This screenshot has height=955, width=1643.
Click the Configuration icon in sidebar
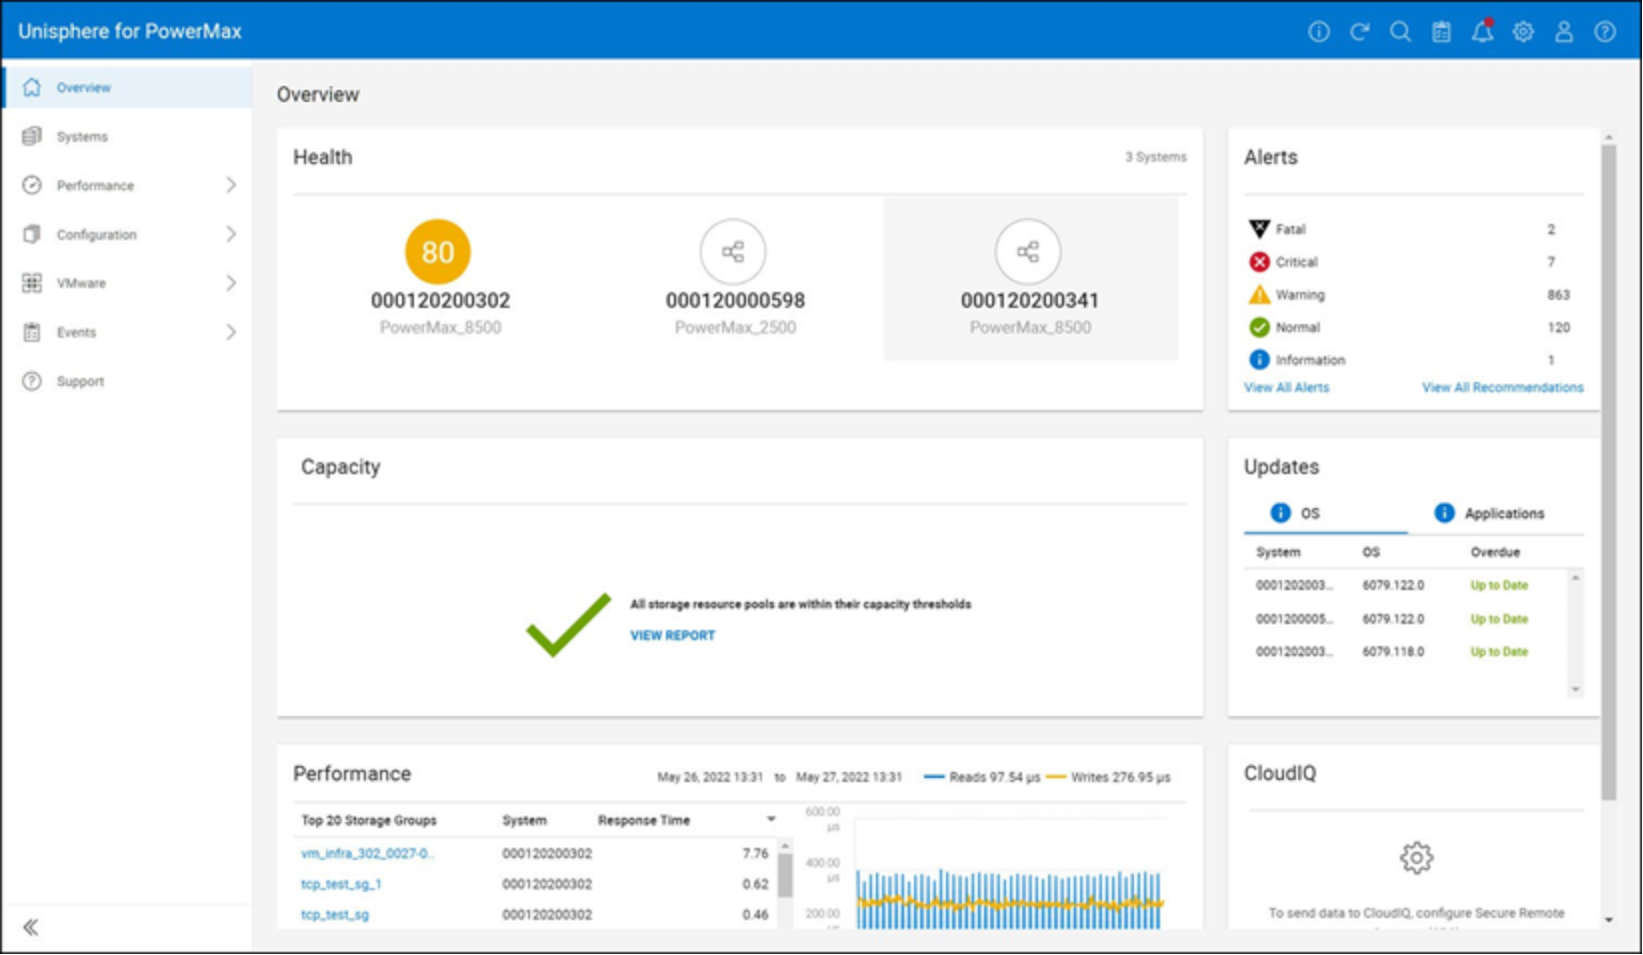pos(32,234)
